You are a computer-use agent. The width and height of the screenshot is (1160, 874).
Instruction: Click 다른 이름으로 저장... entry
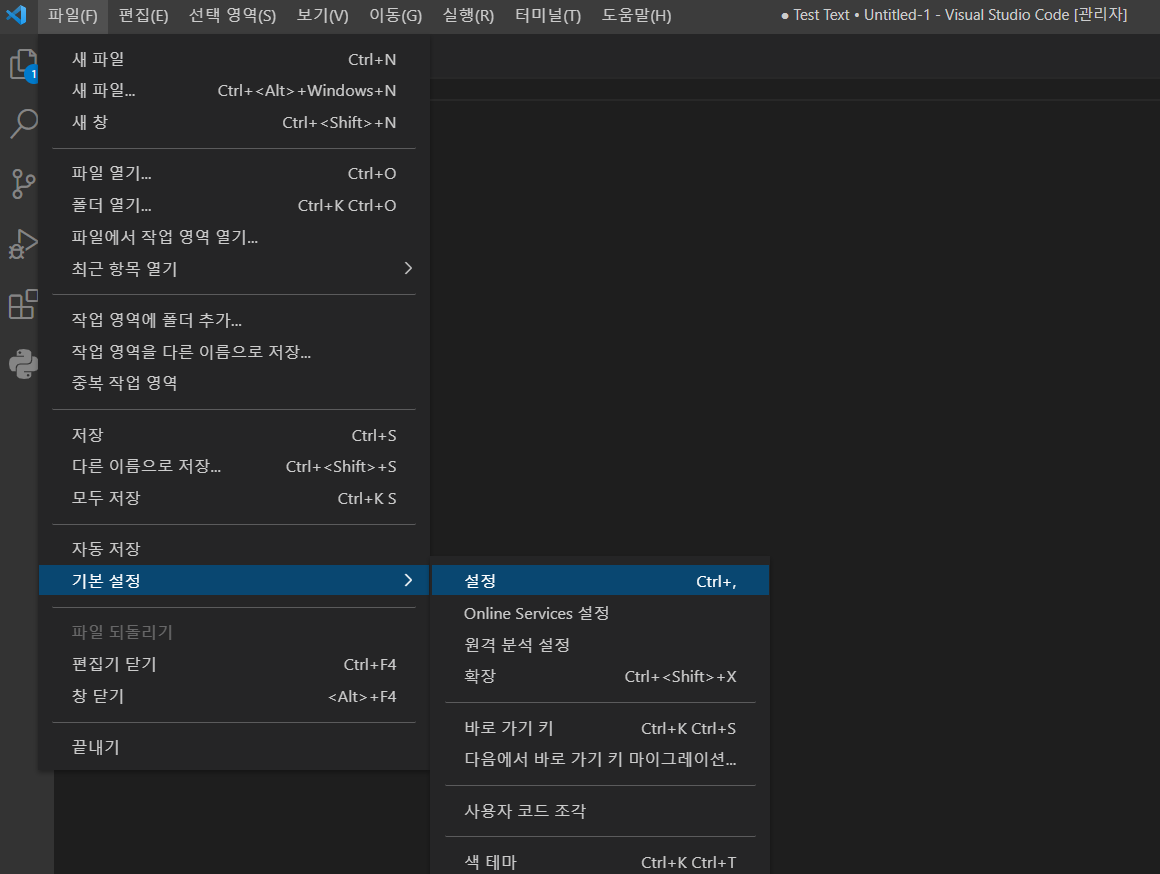click(234, 466)
